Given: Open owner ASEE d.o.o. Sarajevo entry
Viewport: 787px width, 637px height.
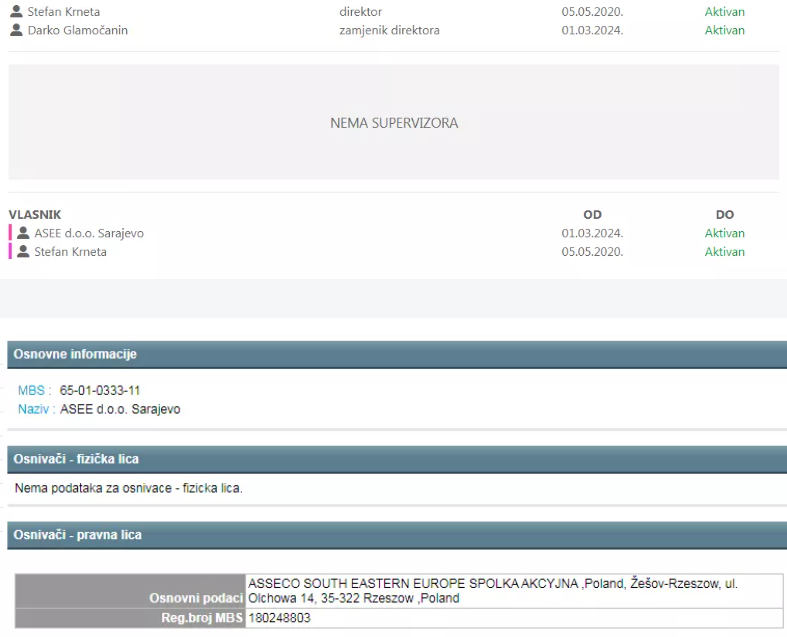Looking at the screenshot, I should click(x=89, y=233).
